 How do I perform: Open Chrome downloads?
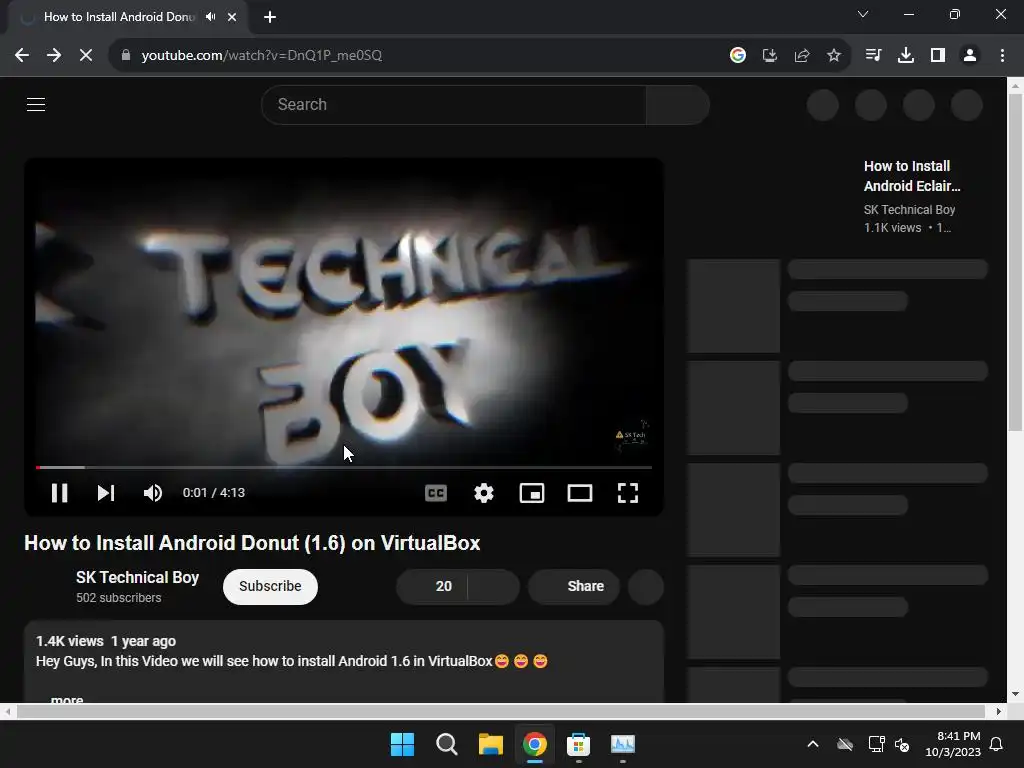click(x=906, y=56)
